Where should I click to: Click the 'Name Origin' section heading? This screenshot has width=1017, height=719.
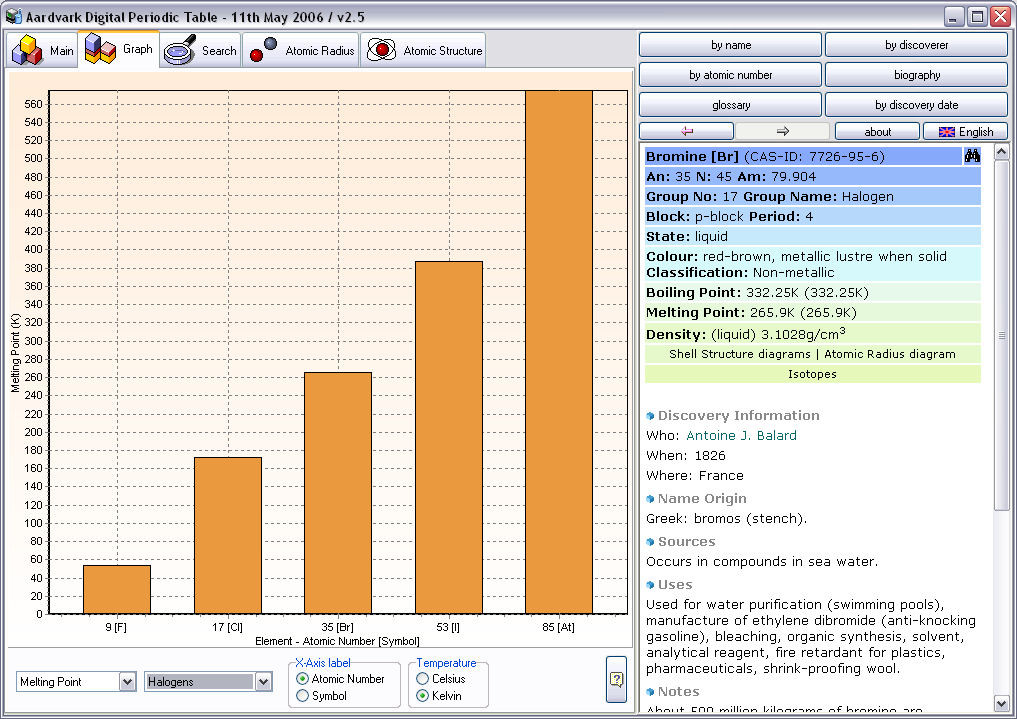[702, 499]
